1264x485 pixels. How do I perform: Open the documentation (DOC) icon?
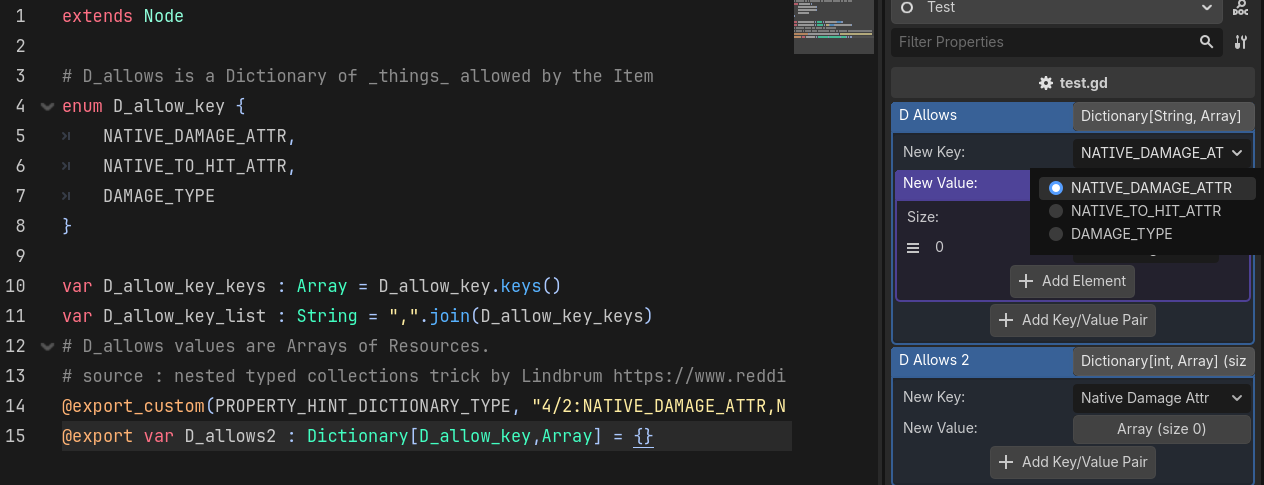pyautogui.click(x=1241, y=8)
